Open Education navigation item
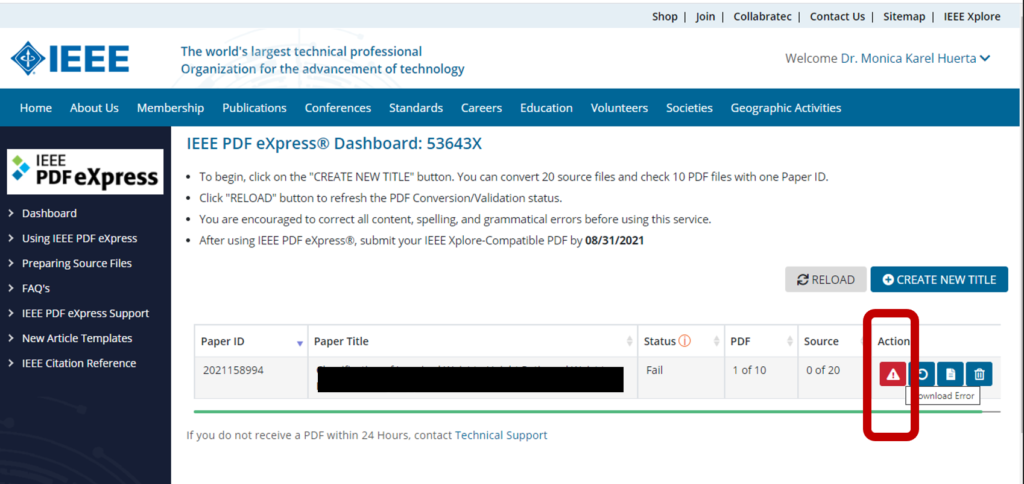 click(547, 108)
